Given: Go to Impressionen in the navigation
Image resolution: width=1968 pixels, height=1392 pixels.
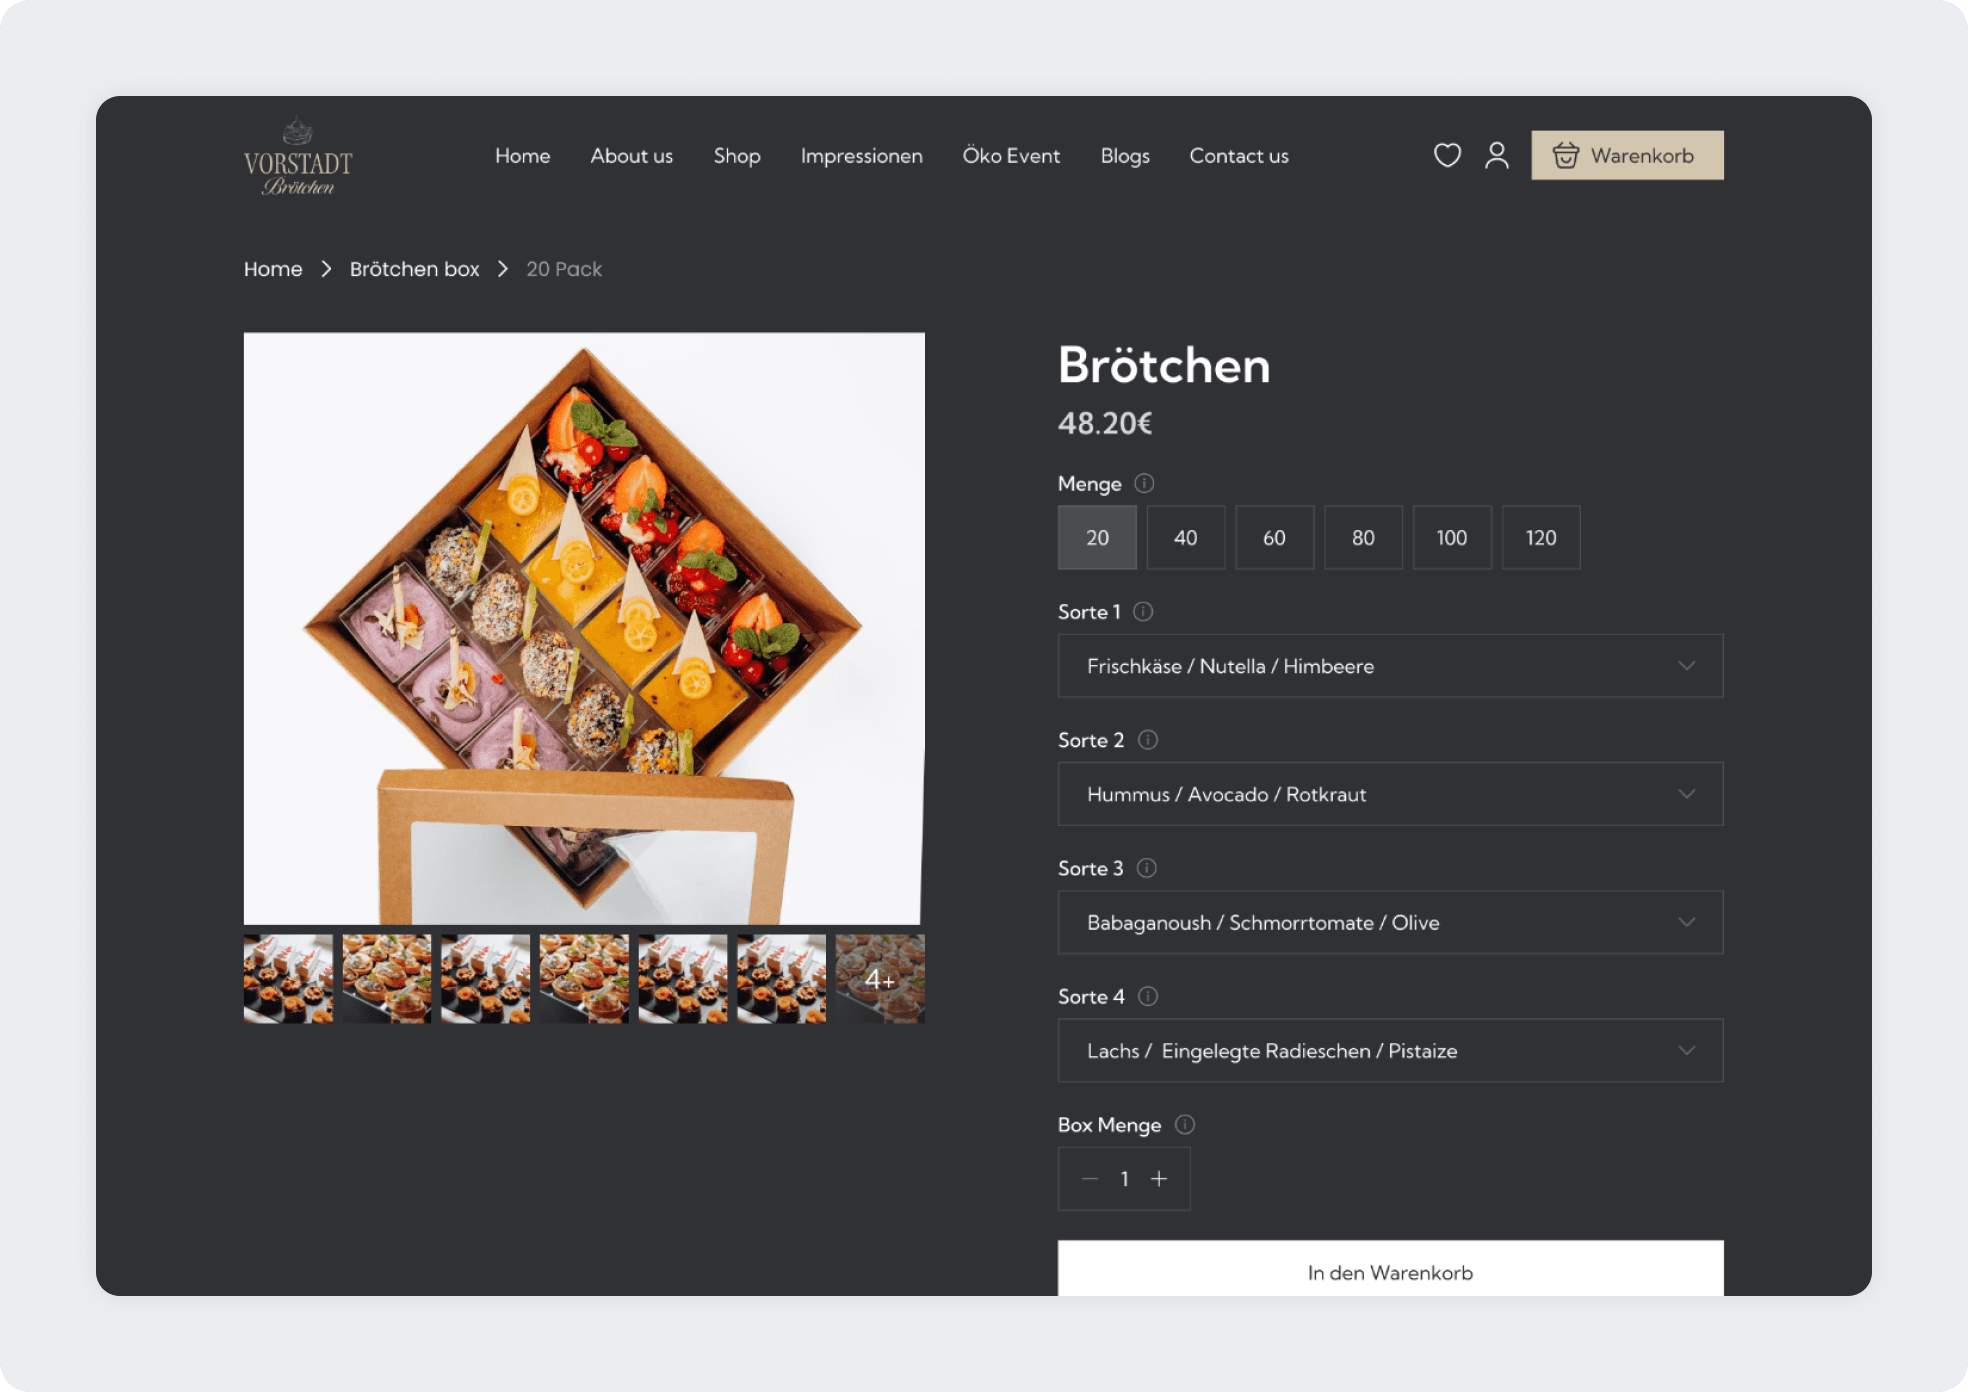Looking at the screenshot, I should pyautogui.click(x=861, y=156).
